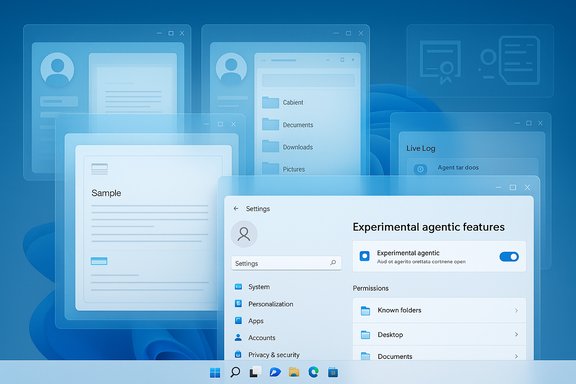Click the Agent entry icon in Live Log
Viewport: 576px width, 384px height.
(x=420, y=169)
